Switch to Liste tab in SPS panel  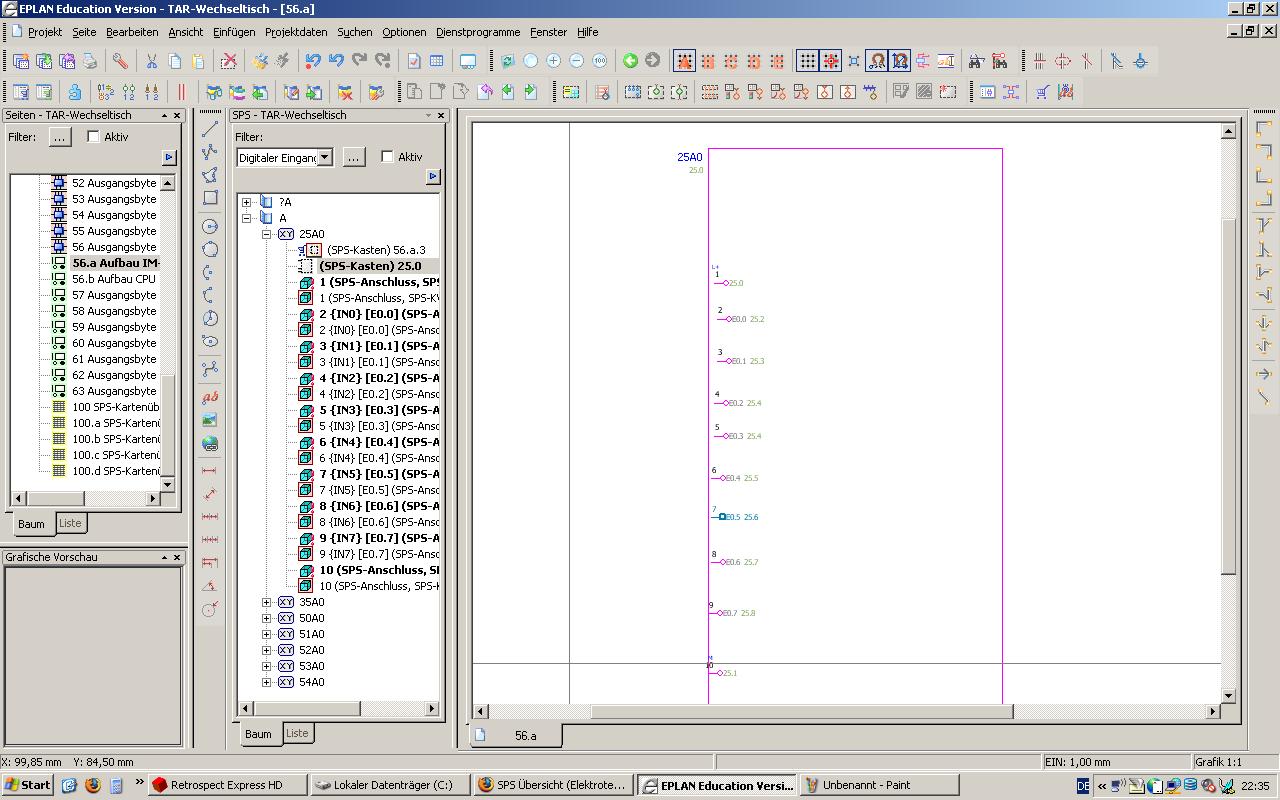pyautogui.click(x=297, y=733)
